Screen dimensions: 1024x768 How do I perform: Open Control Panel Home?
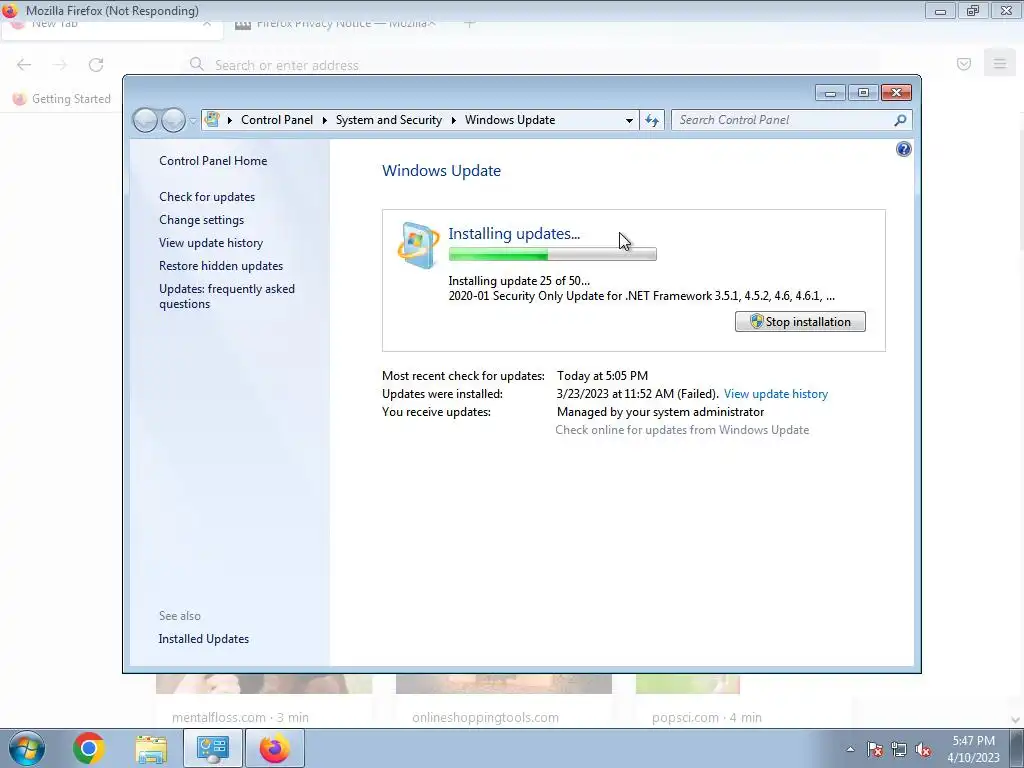point(213,161)
